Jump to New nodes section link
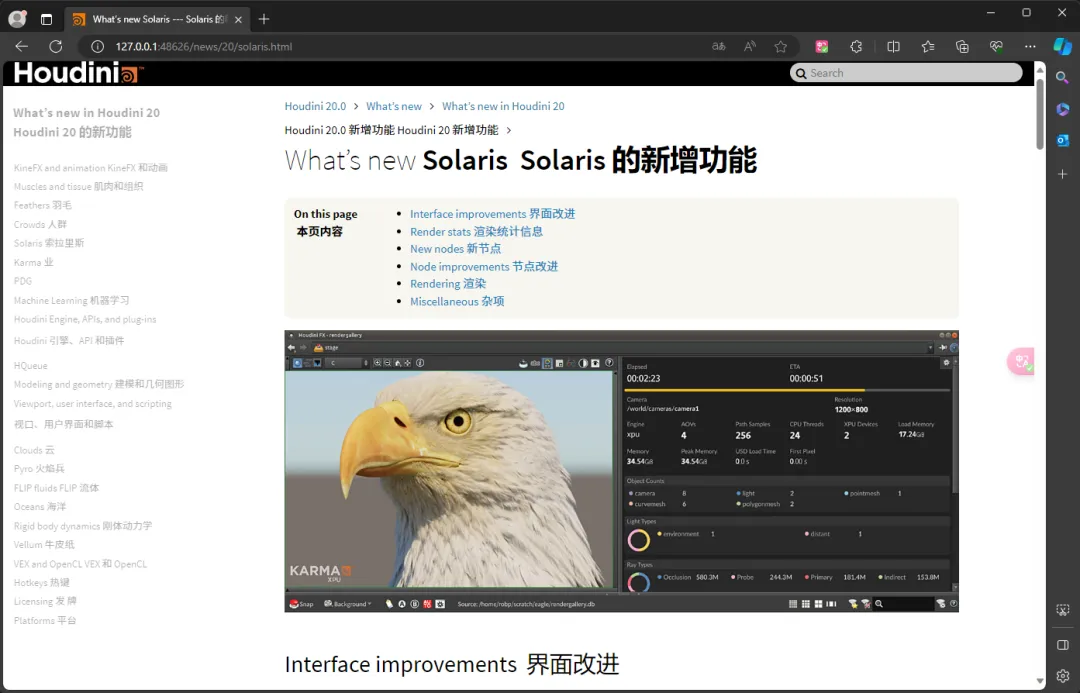Image resolution: width=1080 pixels, height=693 pixels. click(x=455, y=249)
